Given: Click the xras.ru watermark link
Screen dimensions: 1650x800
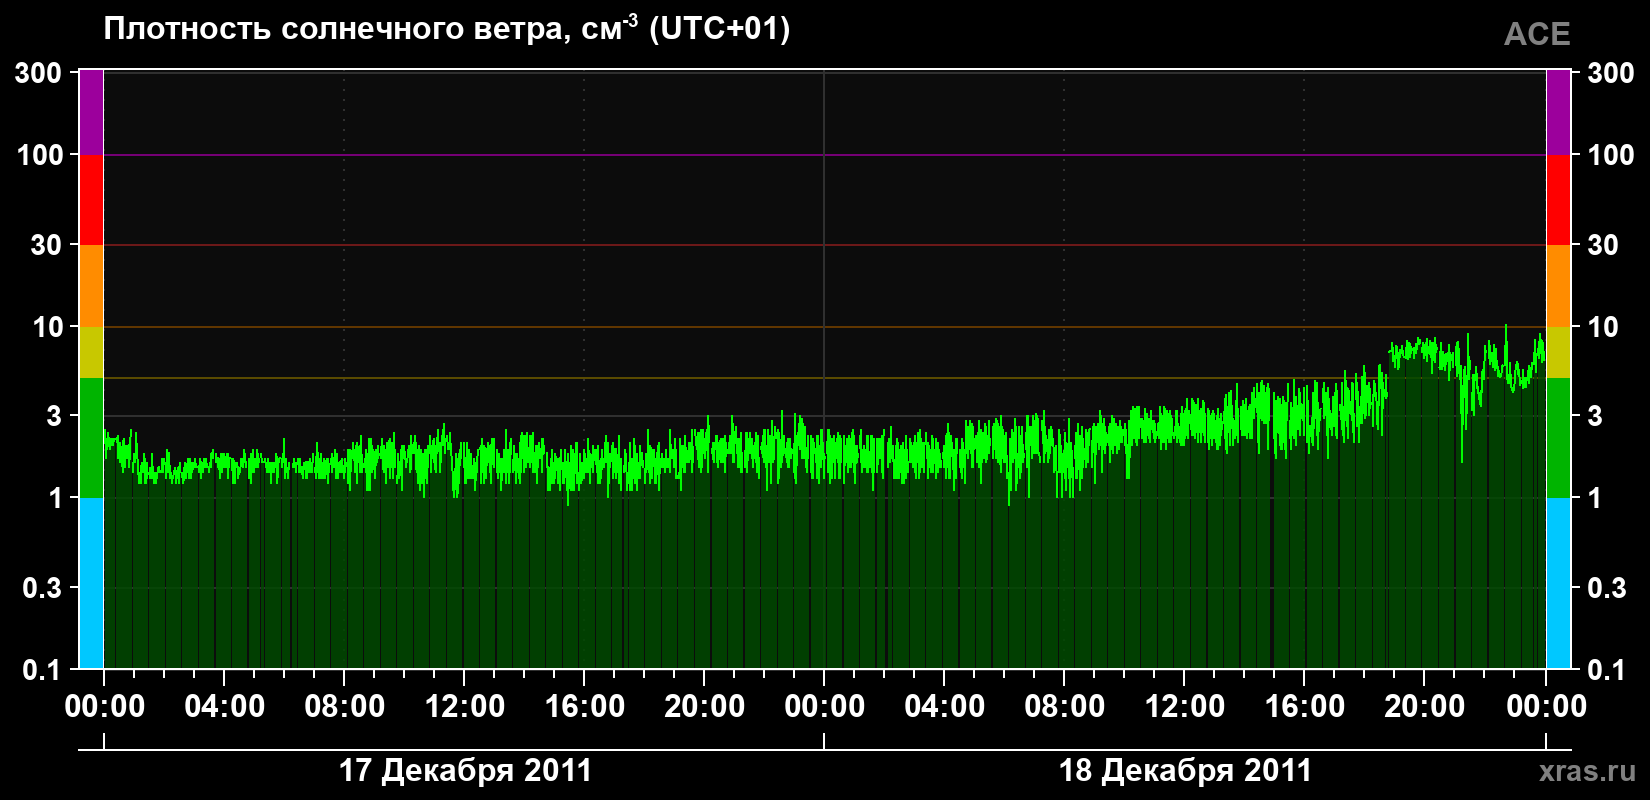Looking at the screenshot, I should coord(1588,771).
